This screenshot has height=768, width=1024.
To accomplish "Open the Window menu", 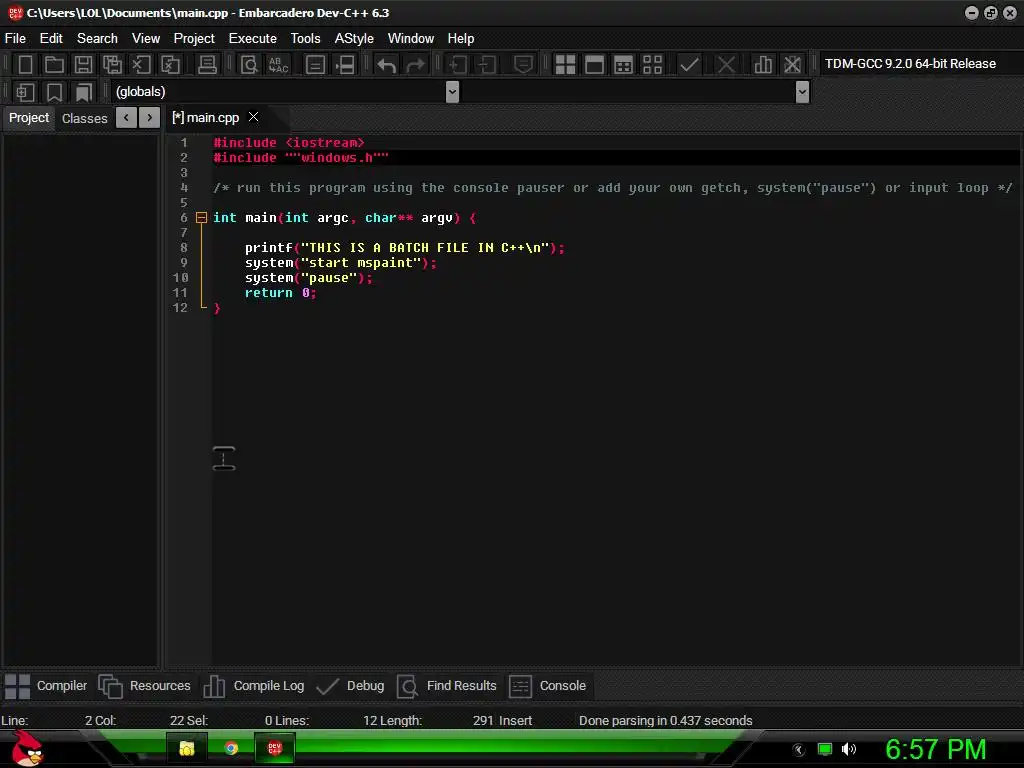I will pyautogui.click(x=411, y=39).
